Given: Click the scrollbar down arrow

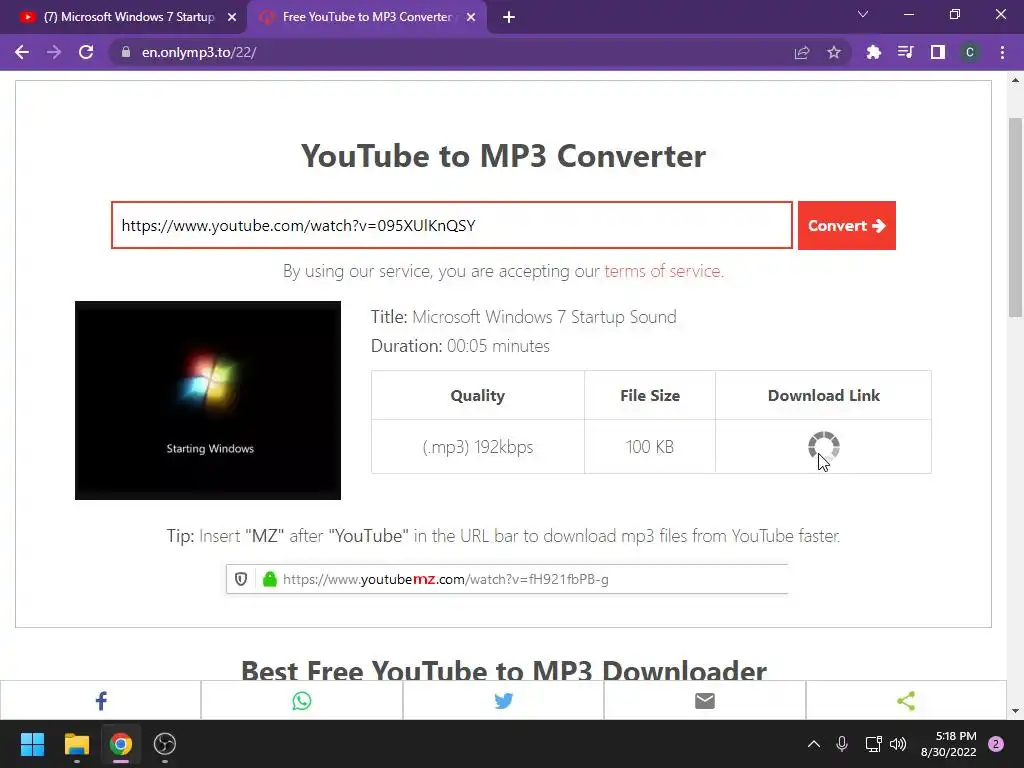Looking at the screenshot, I should [1015, 711].
